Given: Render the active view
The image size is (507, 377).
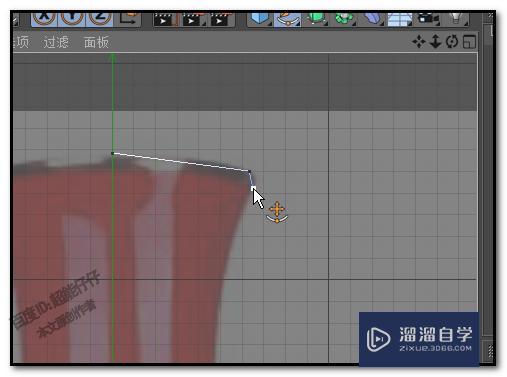Looking at the screenshot, I should pos(165,20).
